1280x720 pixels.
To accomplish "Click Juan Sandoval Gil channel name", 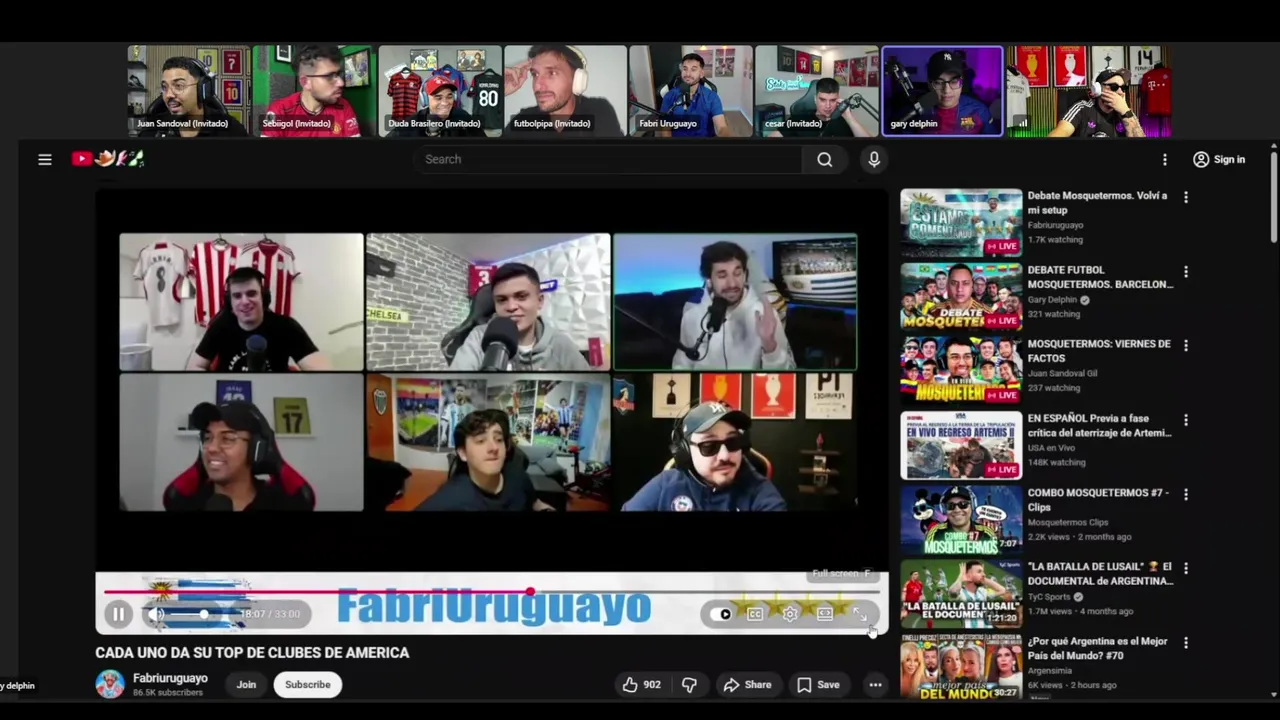I will coord(1062,374).
